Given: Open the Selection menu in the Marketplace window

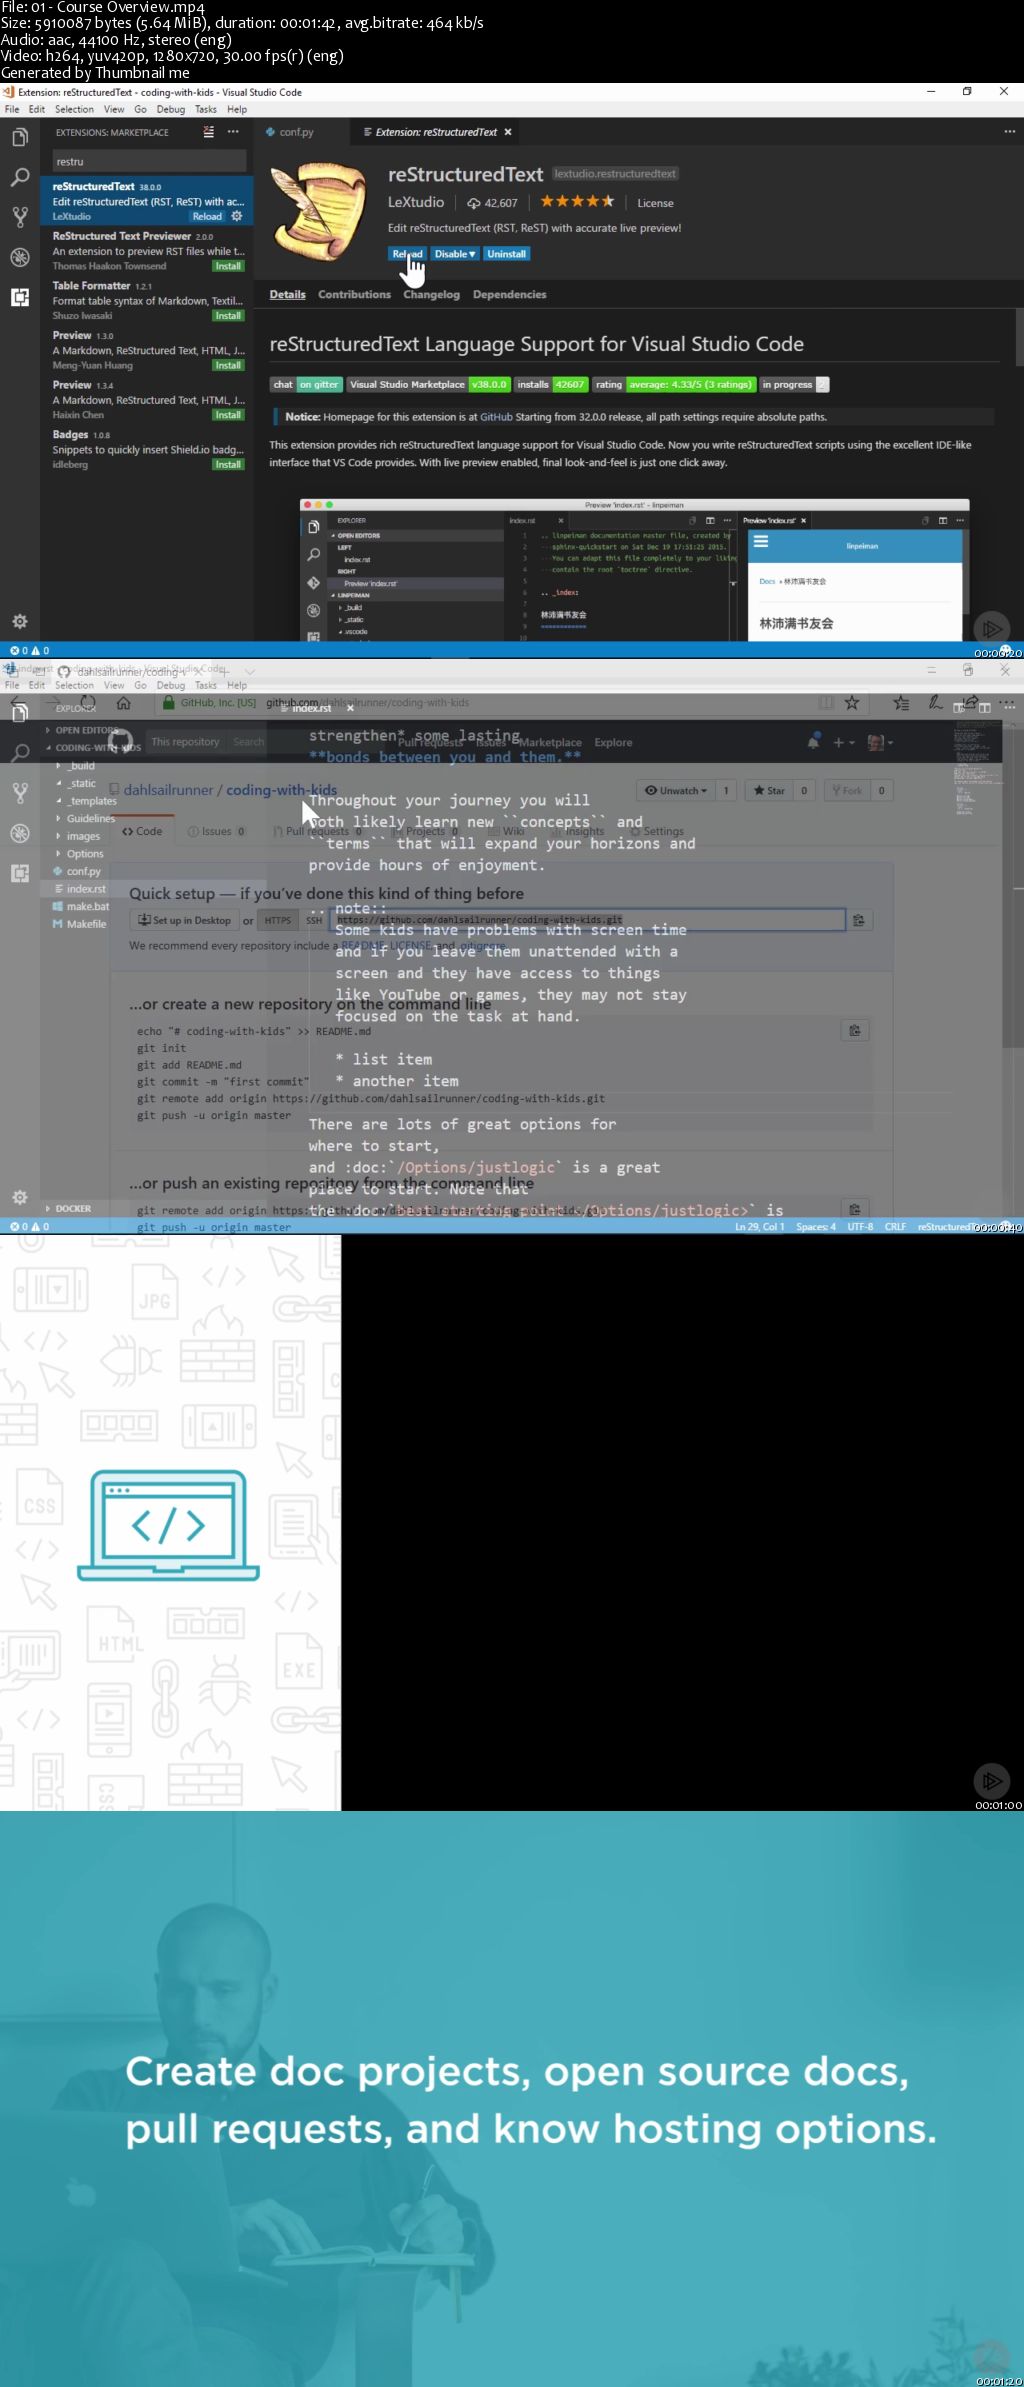Looking at the screenshot, I should point(74,109).
